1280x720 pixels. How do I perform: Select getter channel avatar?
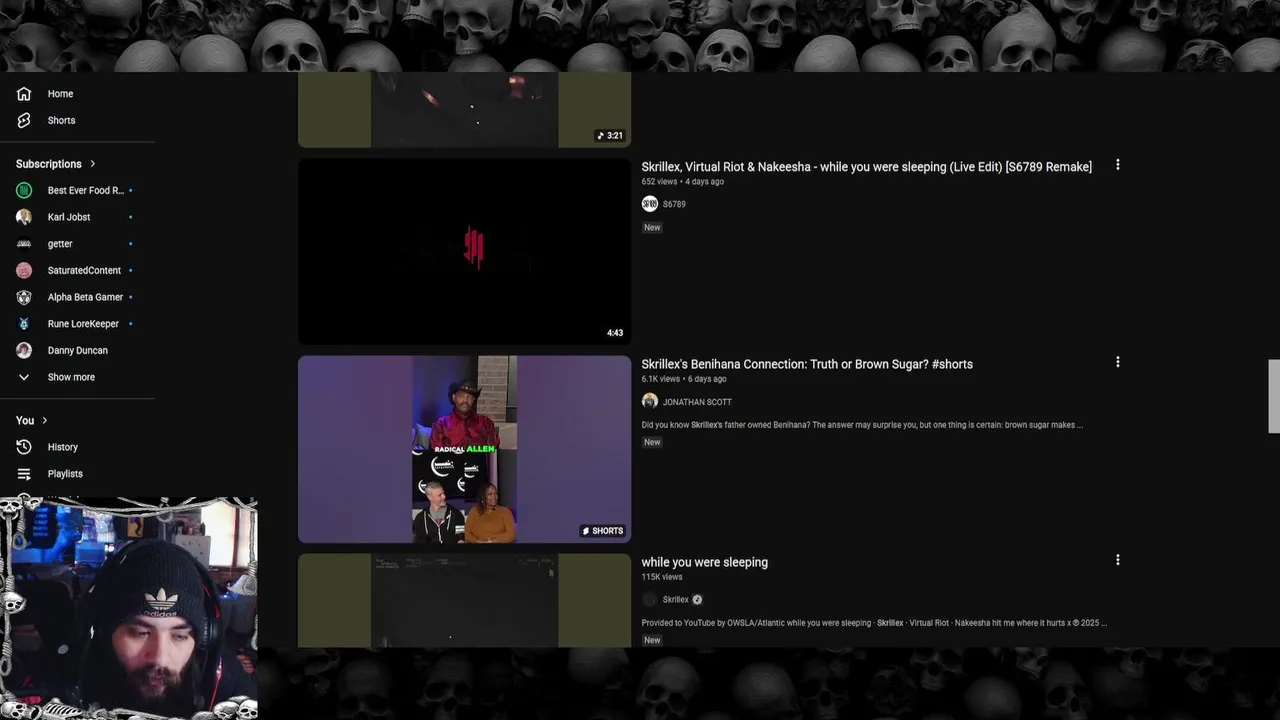point(24,244)
